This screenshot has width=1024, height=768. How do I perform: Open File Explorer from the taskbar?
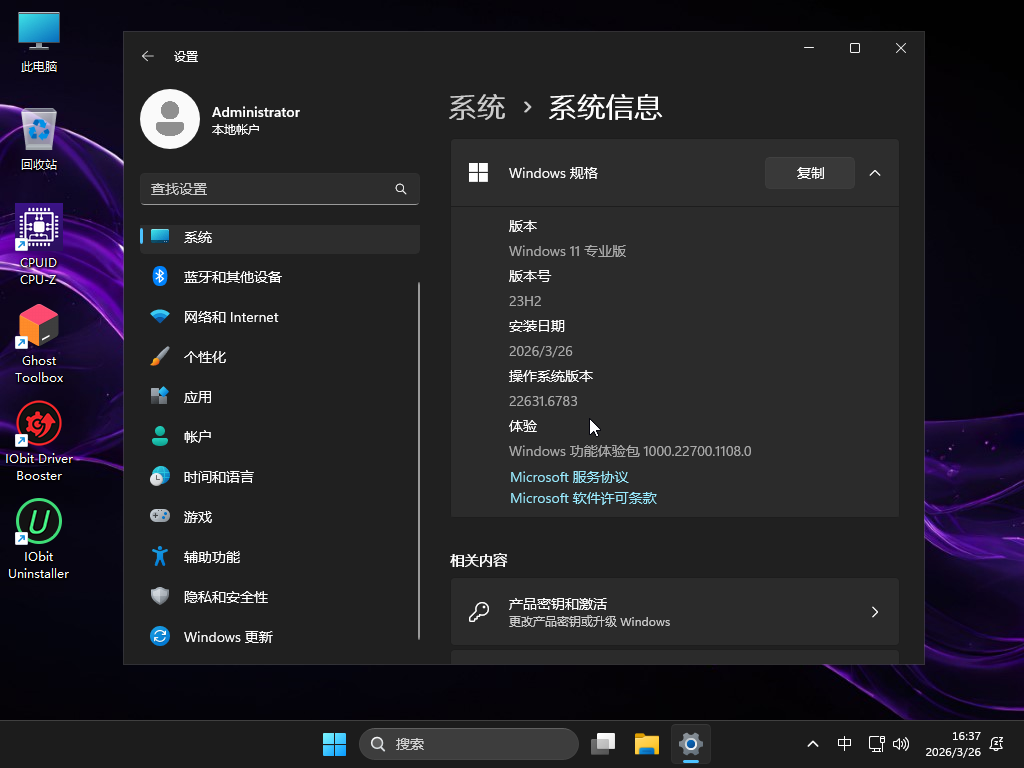[647, 744]
